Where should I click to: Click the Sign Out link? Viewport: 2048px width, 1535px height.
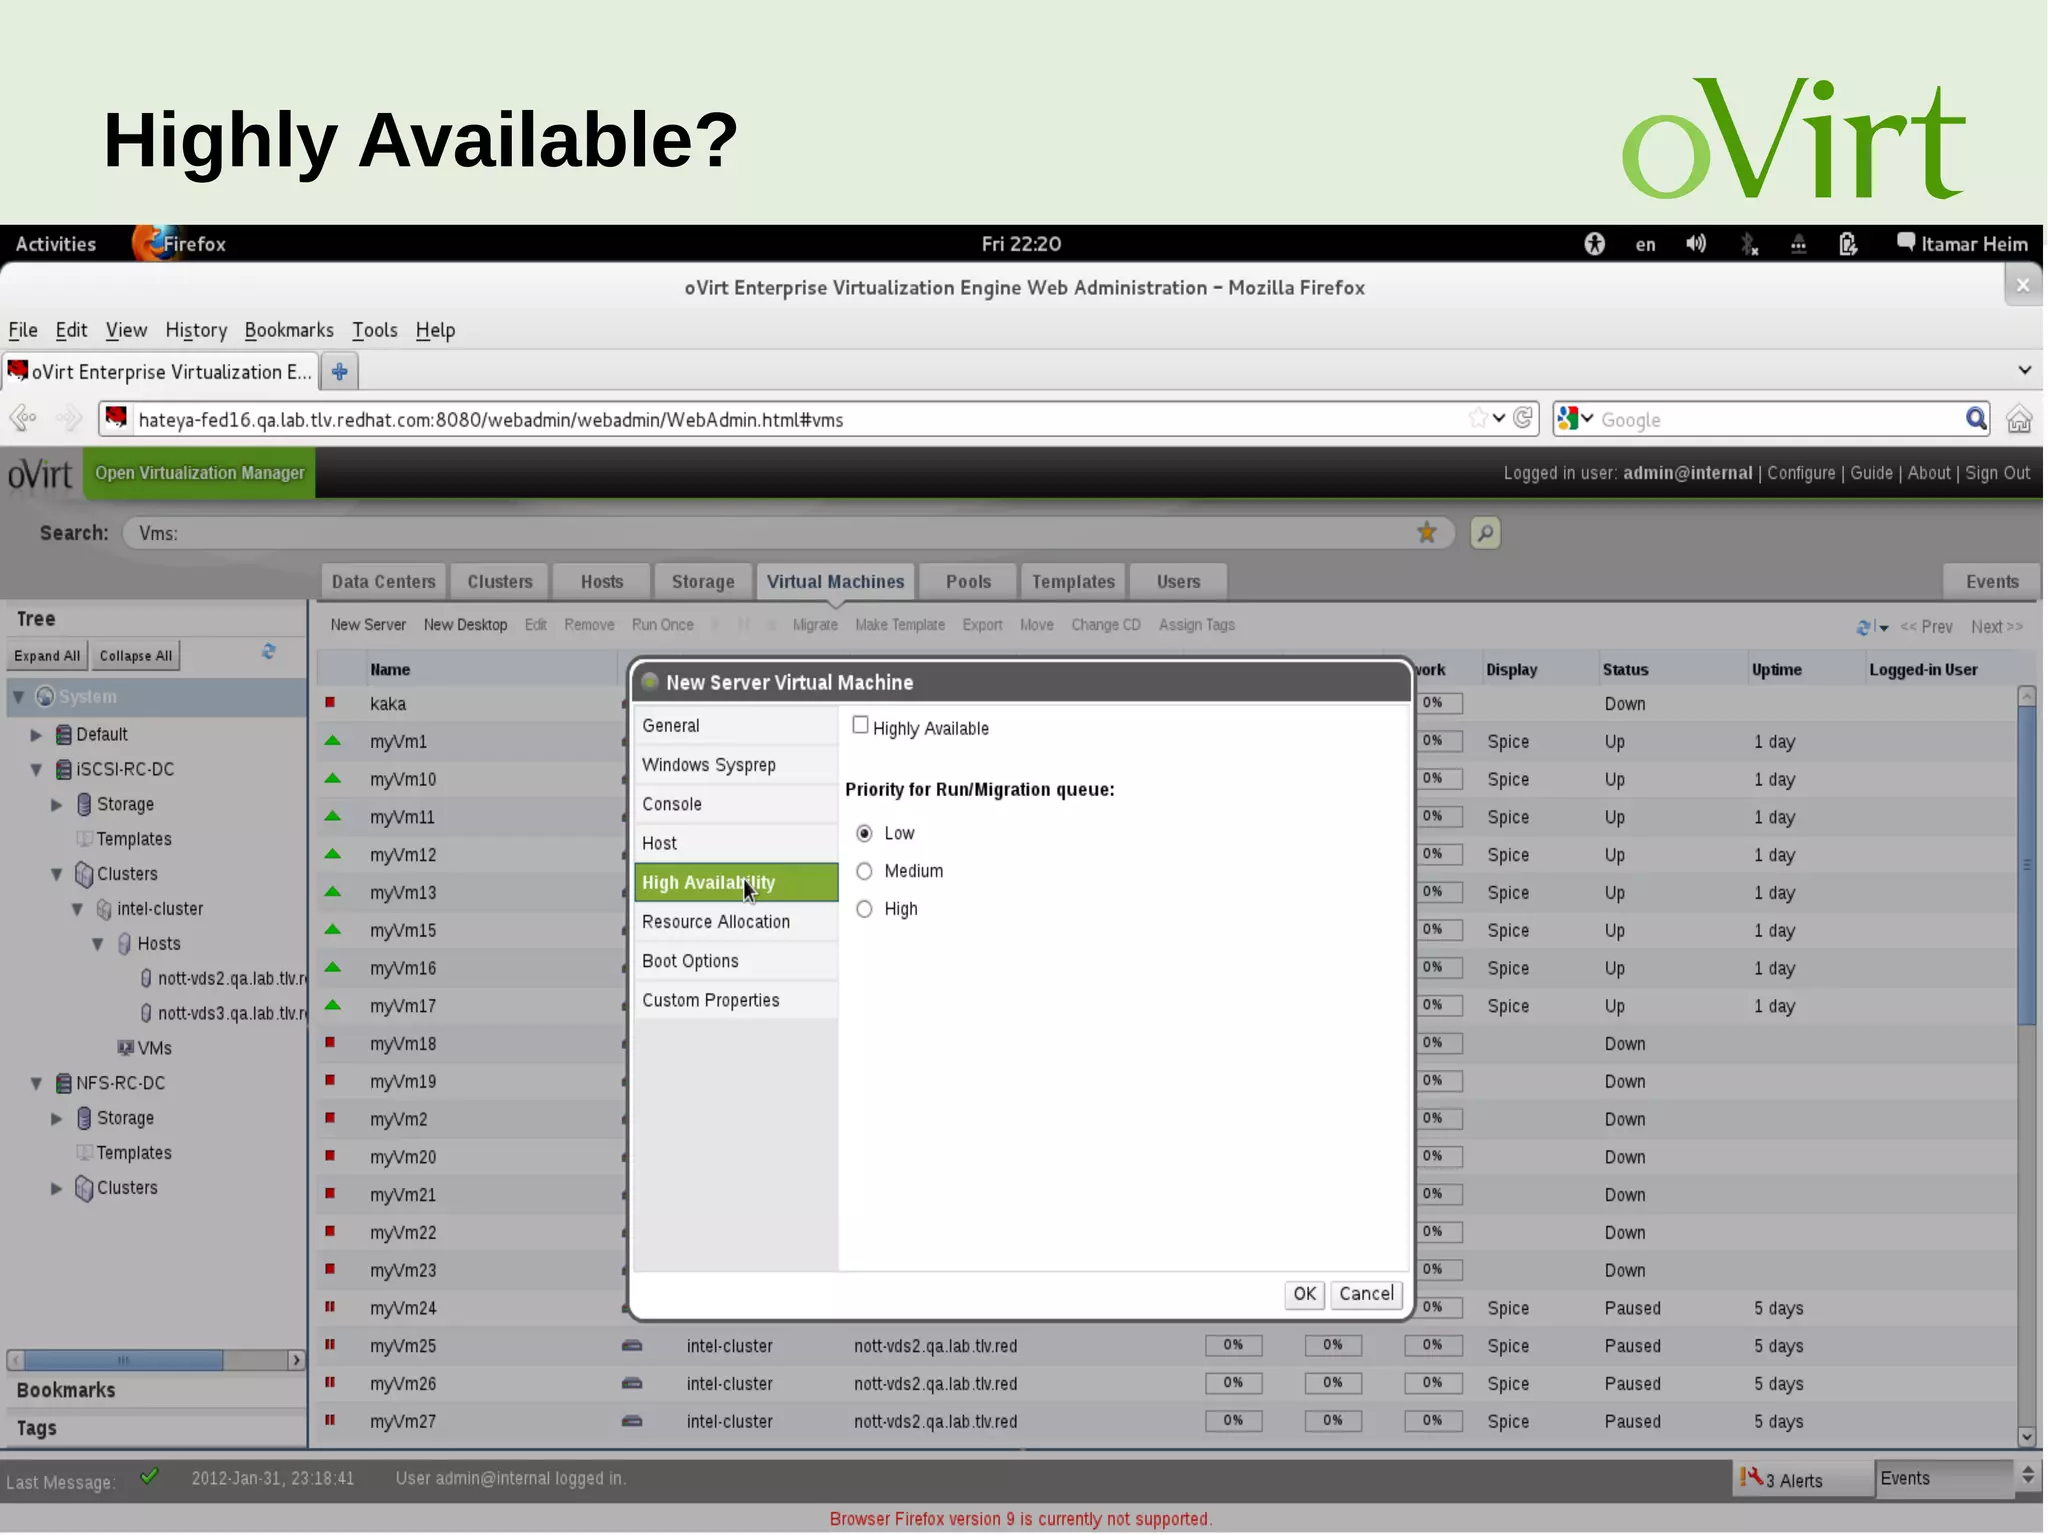[1997, 473]
